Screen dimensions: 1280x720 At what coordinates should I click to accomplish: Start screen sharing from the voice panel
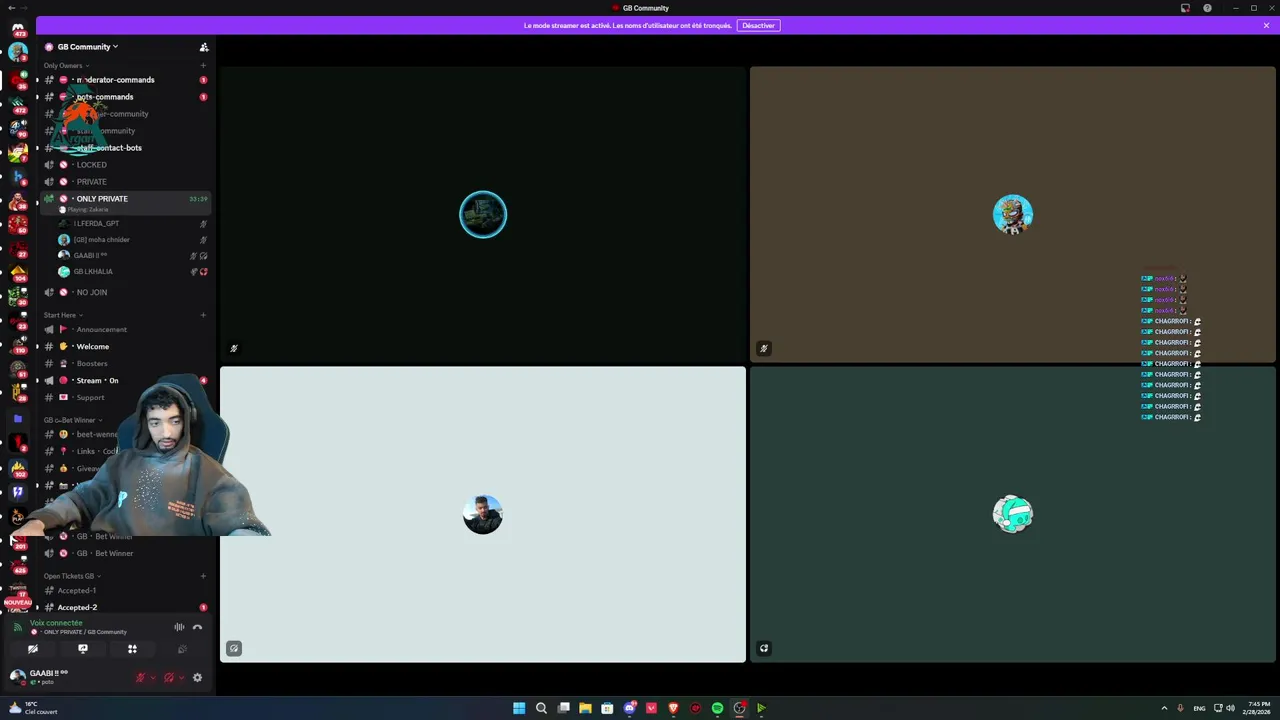pos(83,649)
